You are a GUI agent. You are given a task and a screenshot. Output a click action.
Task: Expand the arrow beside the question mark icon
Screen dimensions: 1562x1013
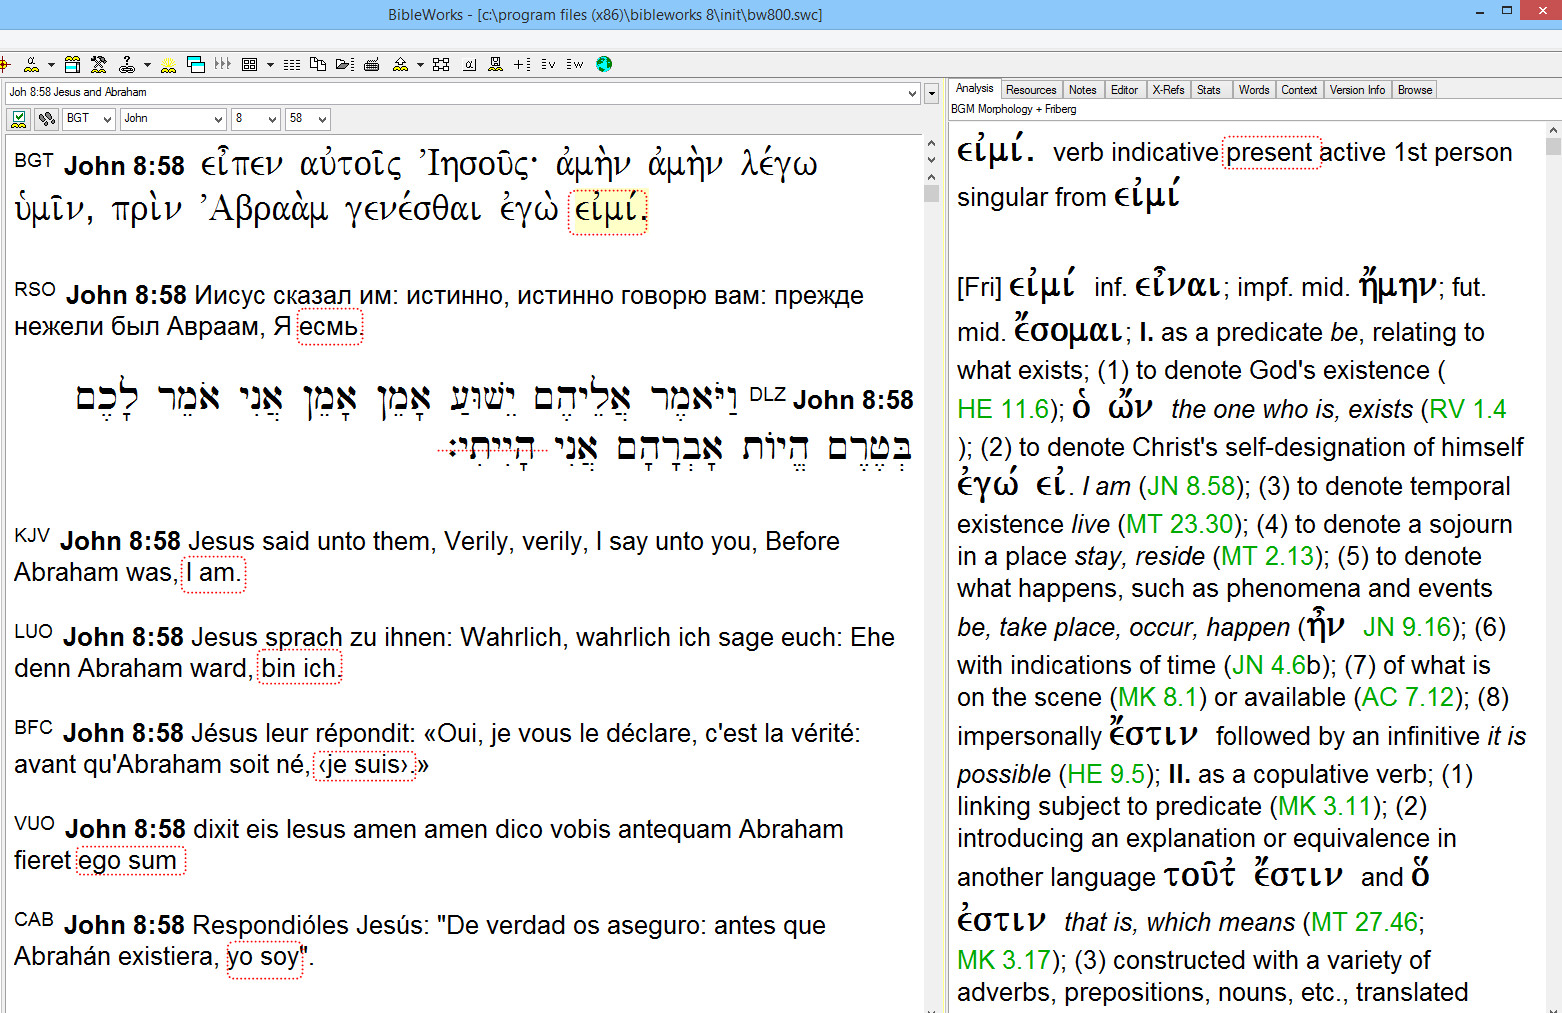147,65
